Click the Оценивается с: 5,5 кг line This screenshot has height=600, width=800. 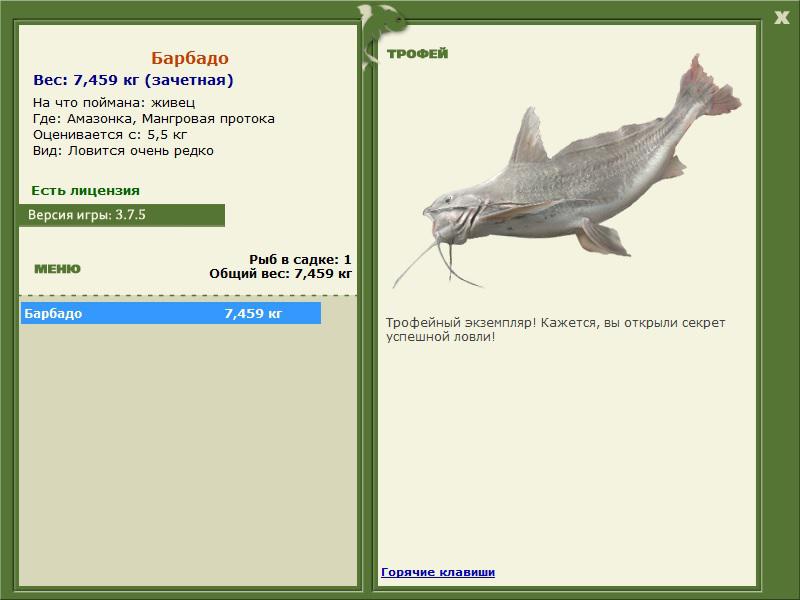point(110,135)
